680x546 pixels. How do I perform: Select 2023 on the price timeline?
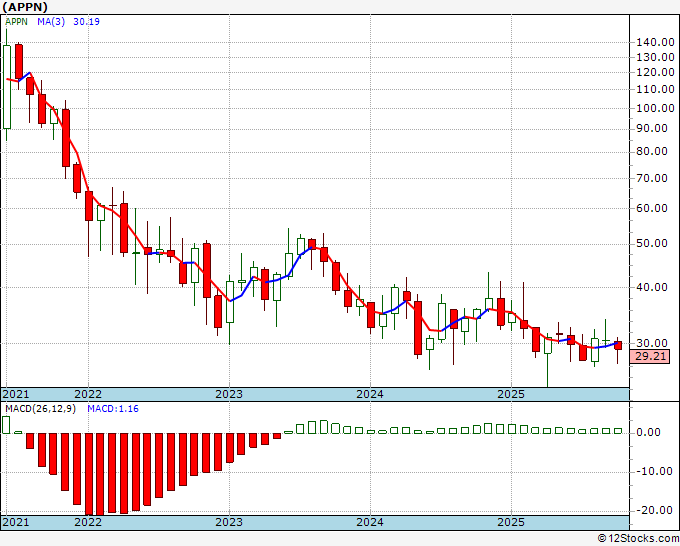click(229, 394)
